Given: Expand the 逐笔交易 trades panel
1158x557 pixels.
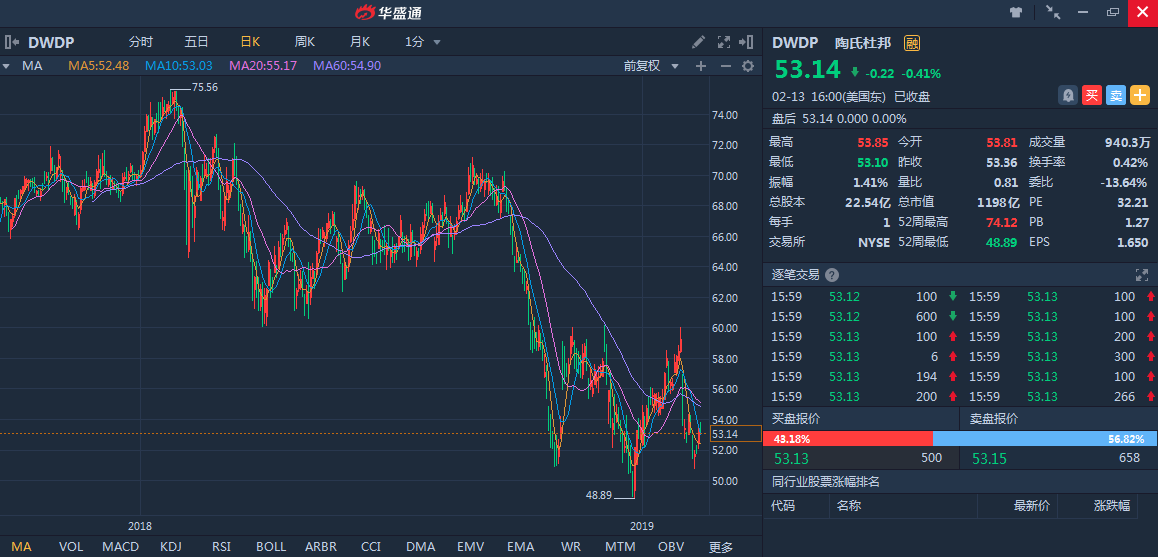Looking at the screenshot, I should click(x=1142, y=275).
